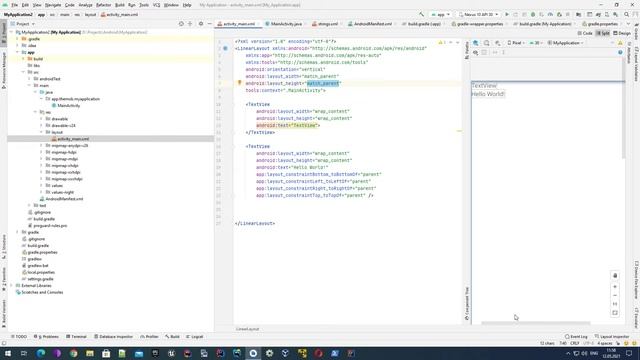Click the zoom in plus icon in the preview
Viewport: 640px width, 360px height.
[x=615, y=287]
